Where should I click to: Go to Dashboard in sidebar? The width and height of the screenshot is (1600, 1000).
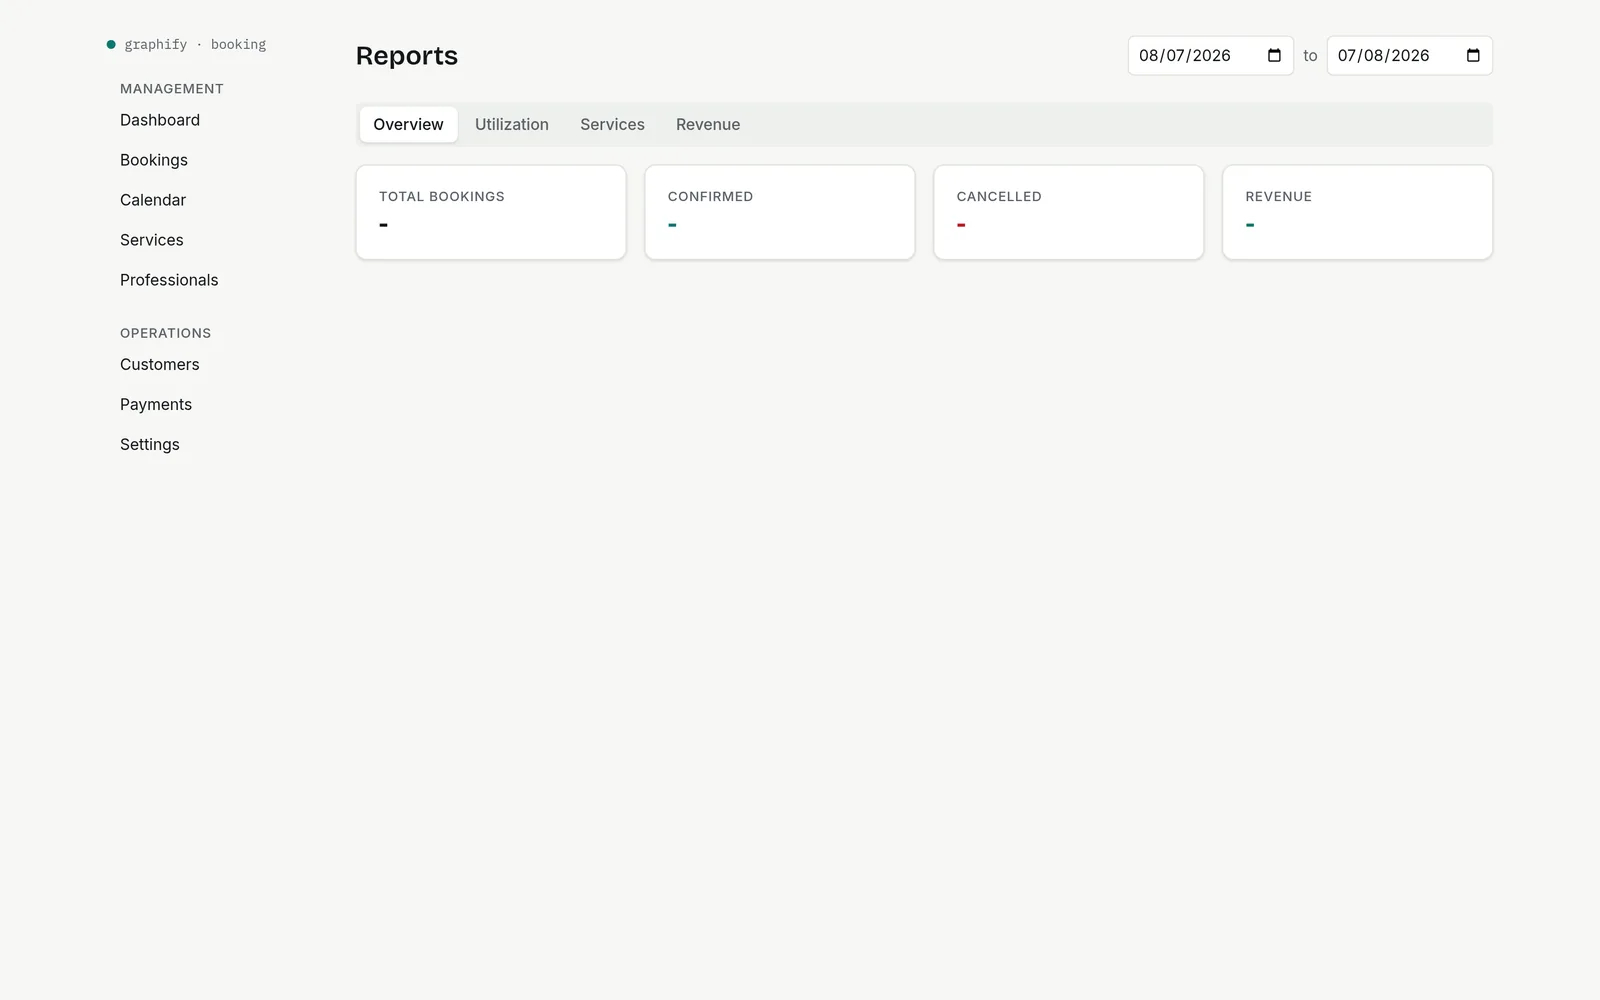(x=160, y=120)
